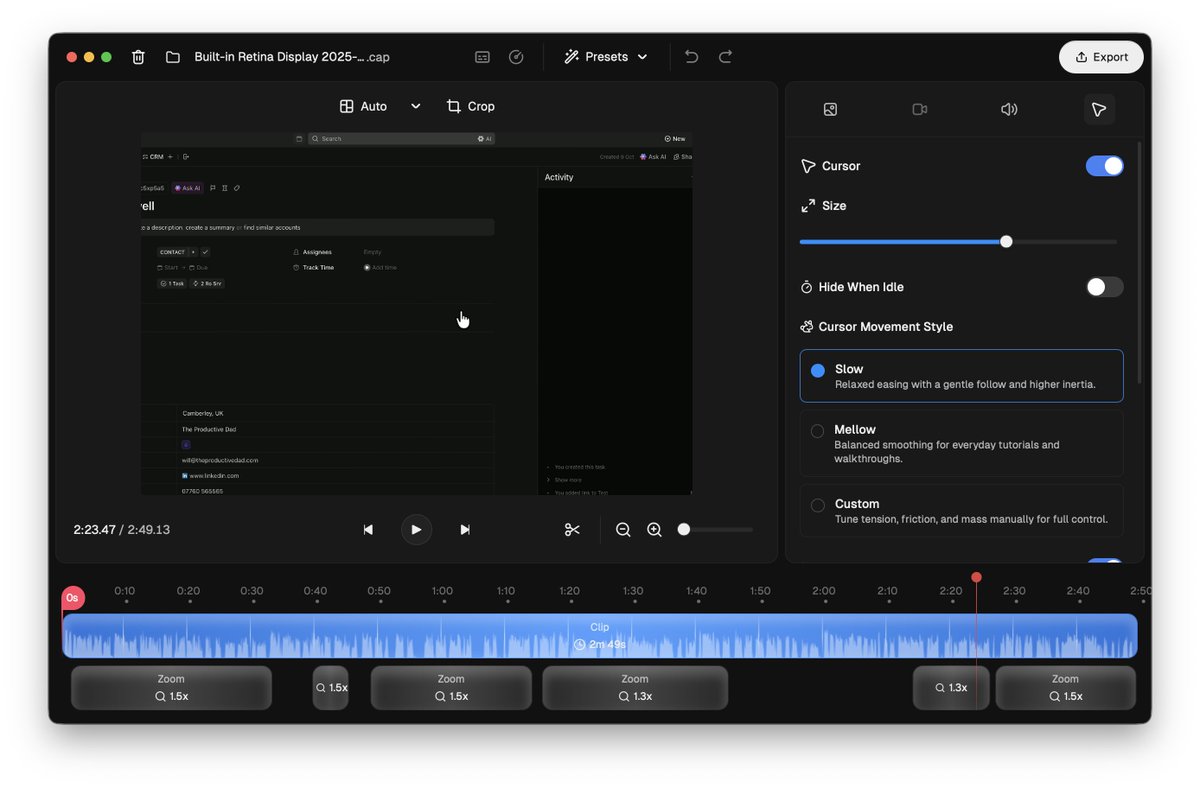Skip to previous frame button
This screenshot has width=1200, height=788.
368,530
